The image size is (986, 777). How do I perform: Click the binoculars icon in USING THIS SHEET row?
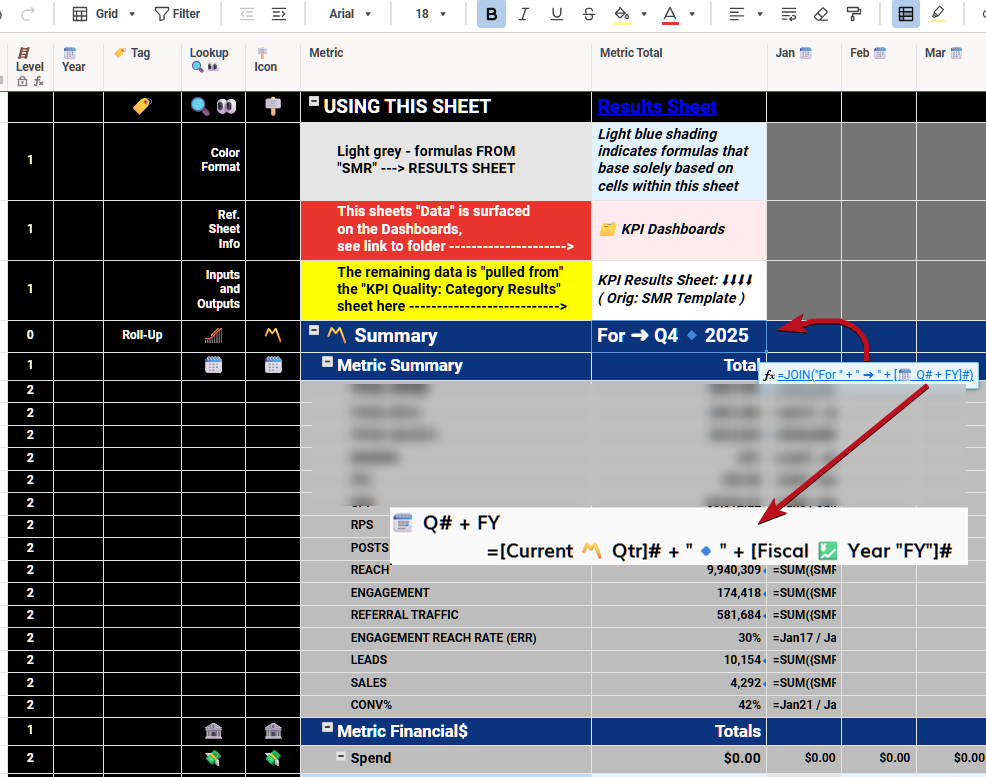coord(226,106)
